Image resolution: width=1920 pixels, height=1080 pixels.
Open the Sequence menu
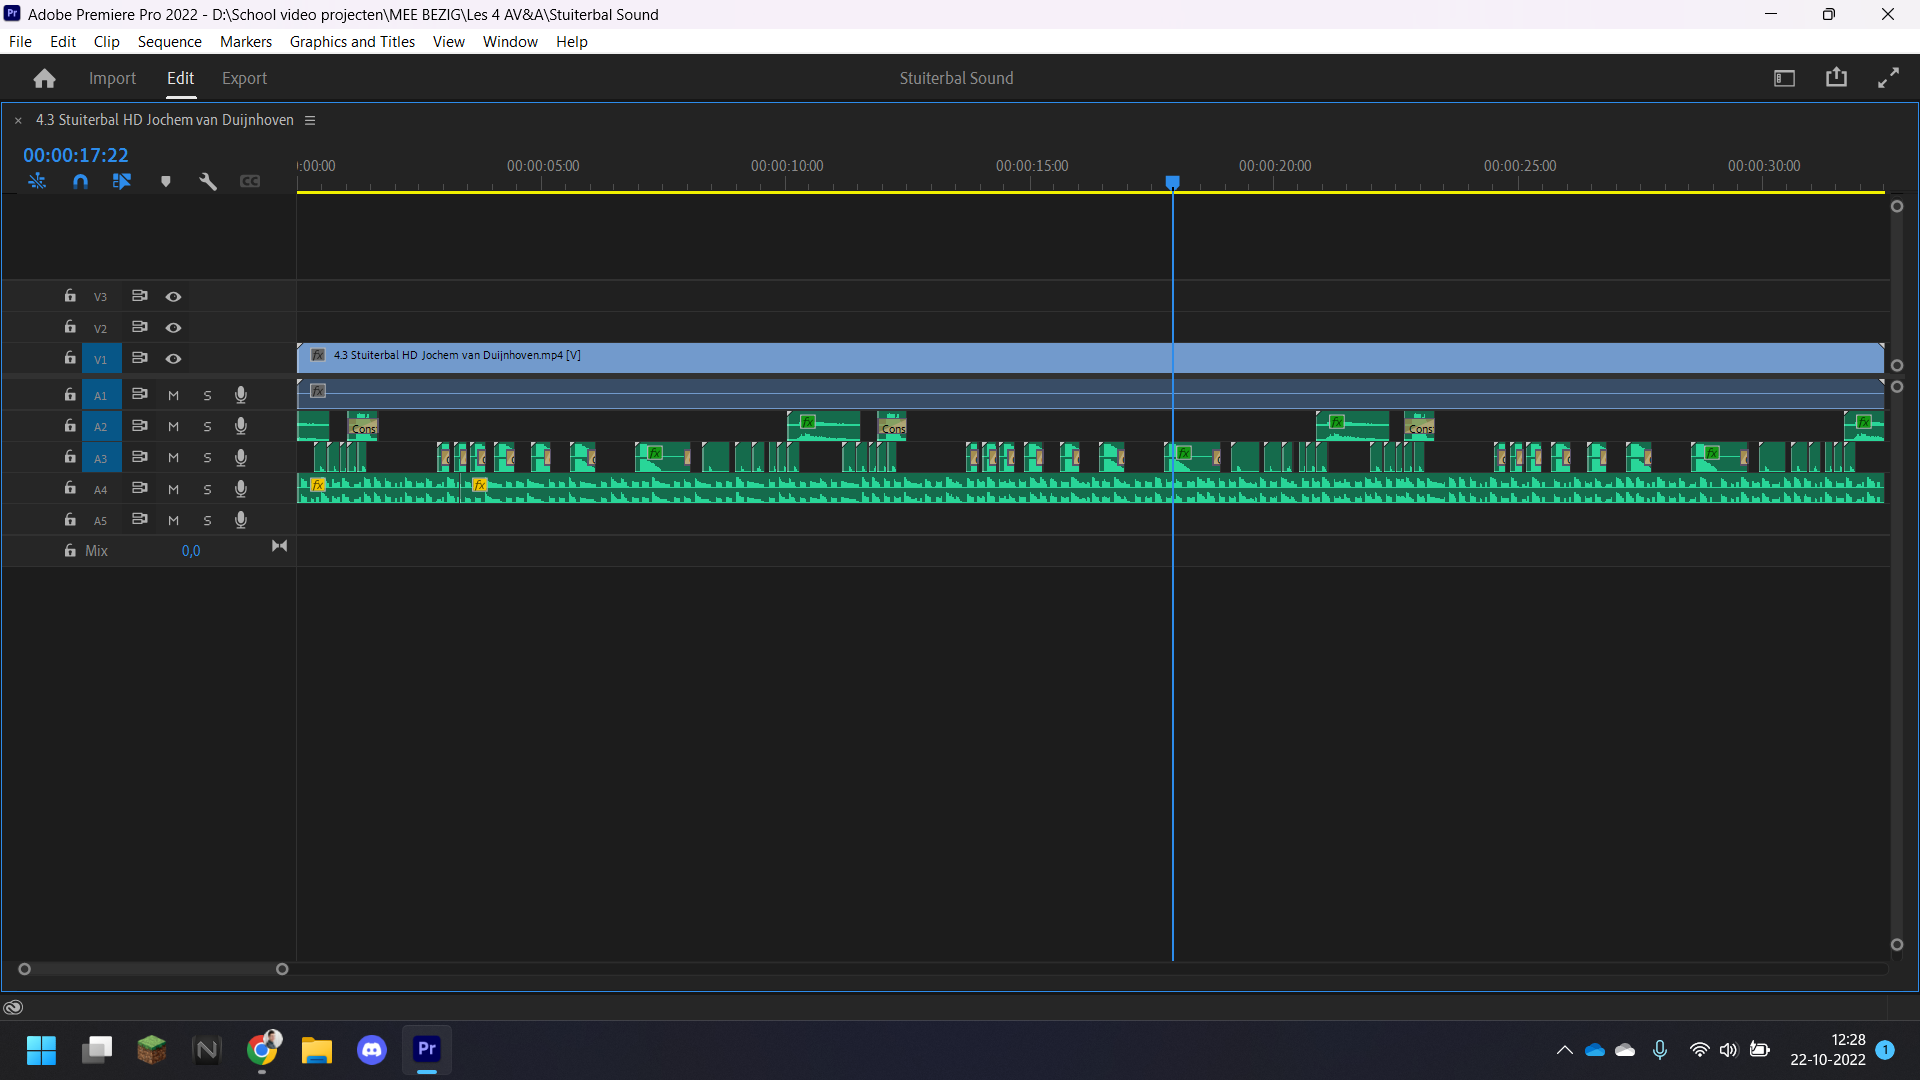(x=169, y=41)
